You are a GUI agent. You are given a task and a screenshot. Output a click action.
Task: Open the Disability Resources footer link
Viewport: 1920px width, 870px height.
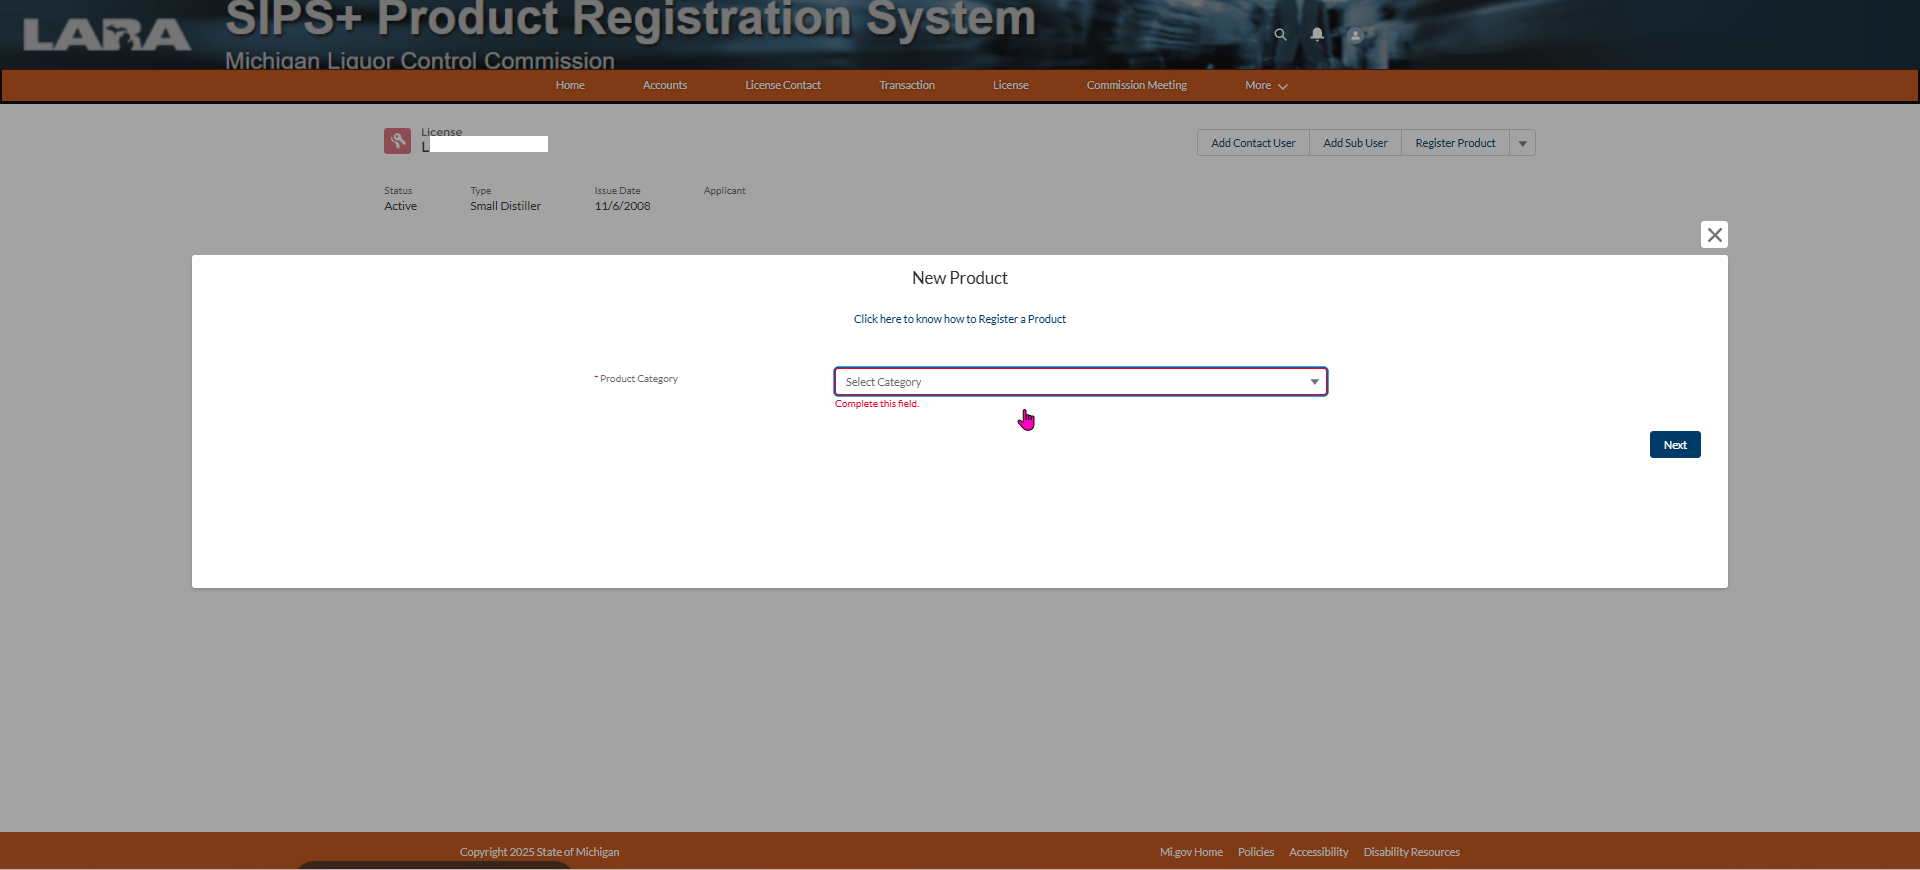click(x=1411, y=852)
